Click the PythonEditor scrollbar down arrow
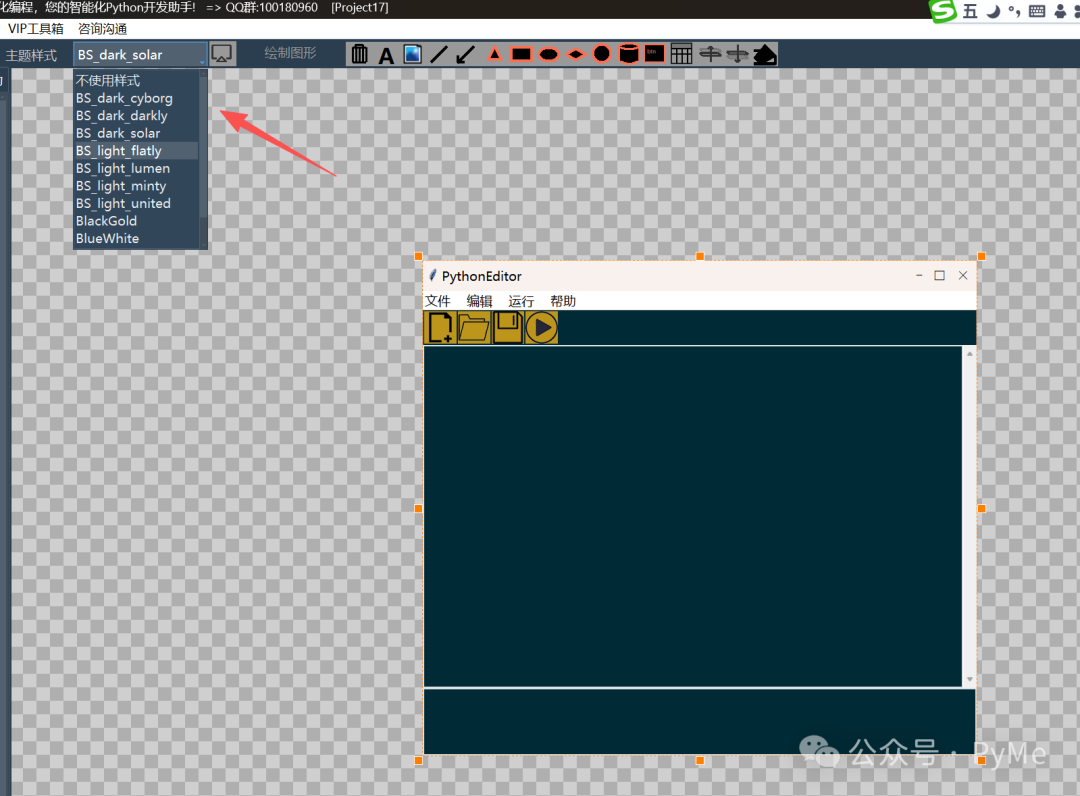This screenshot has width=1080, height=796. coord(970,679)
